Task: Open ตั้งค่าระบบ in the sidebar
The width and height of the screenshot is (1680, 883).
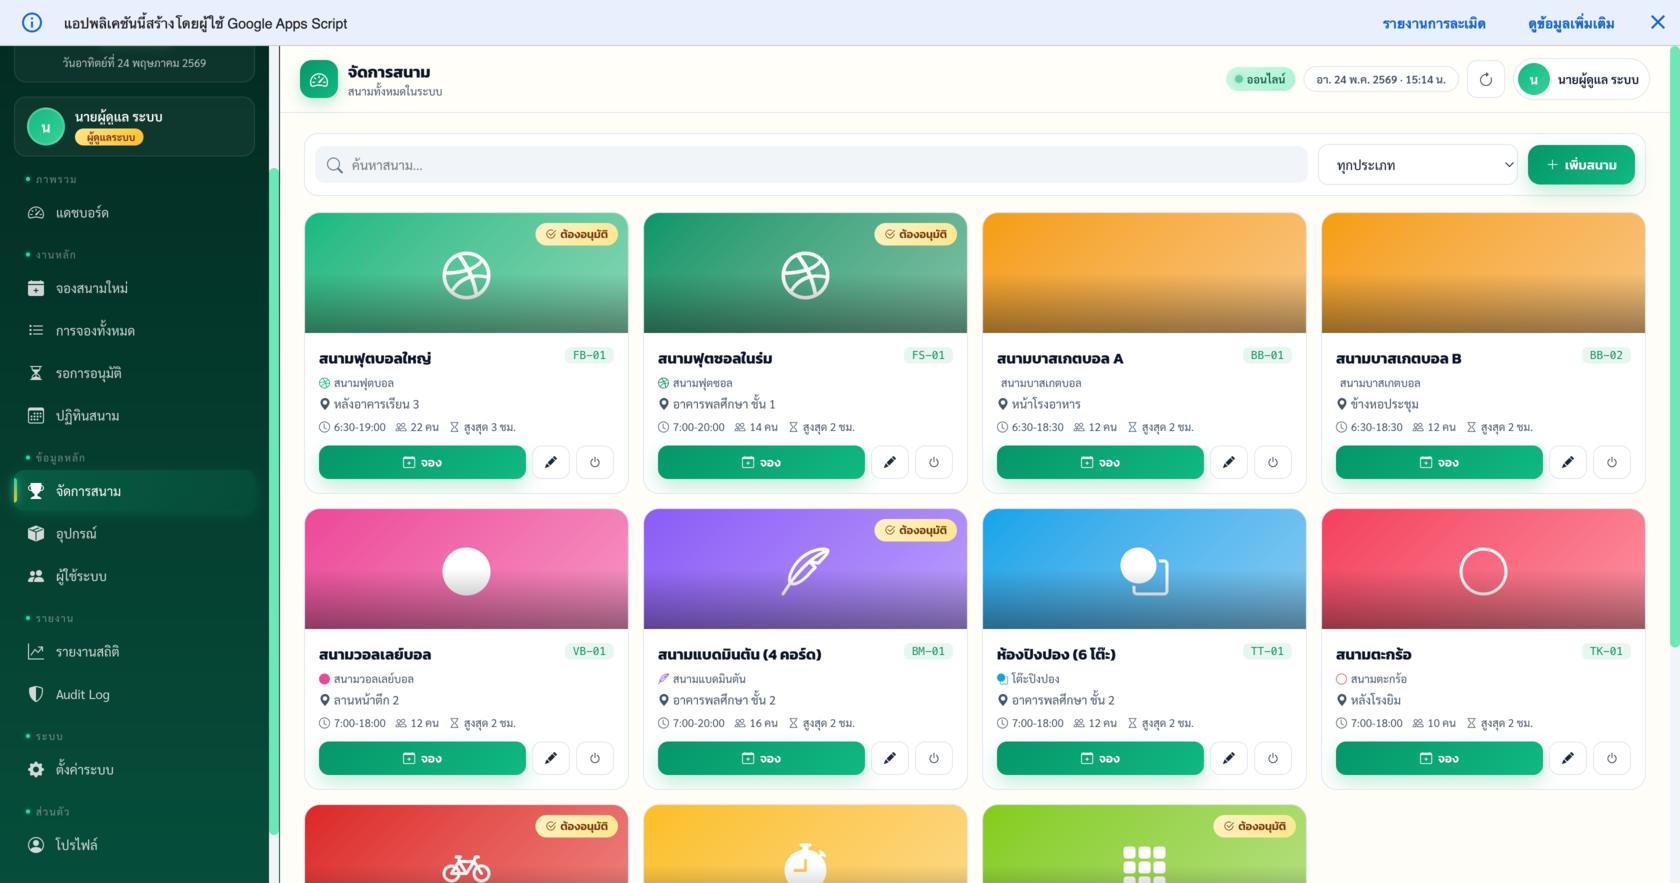Action: [x=135, y=769]
